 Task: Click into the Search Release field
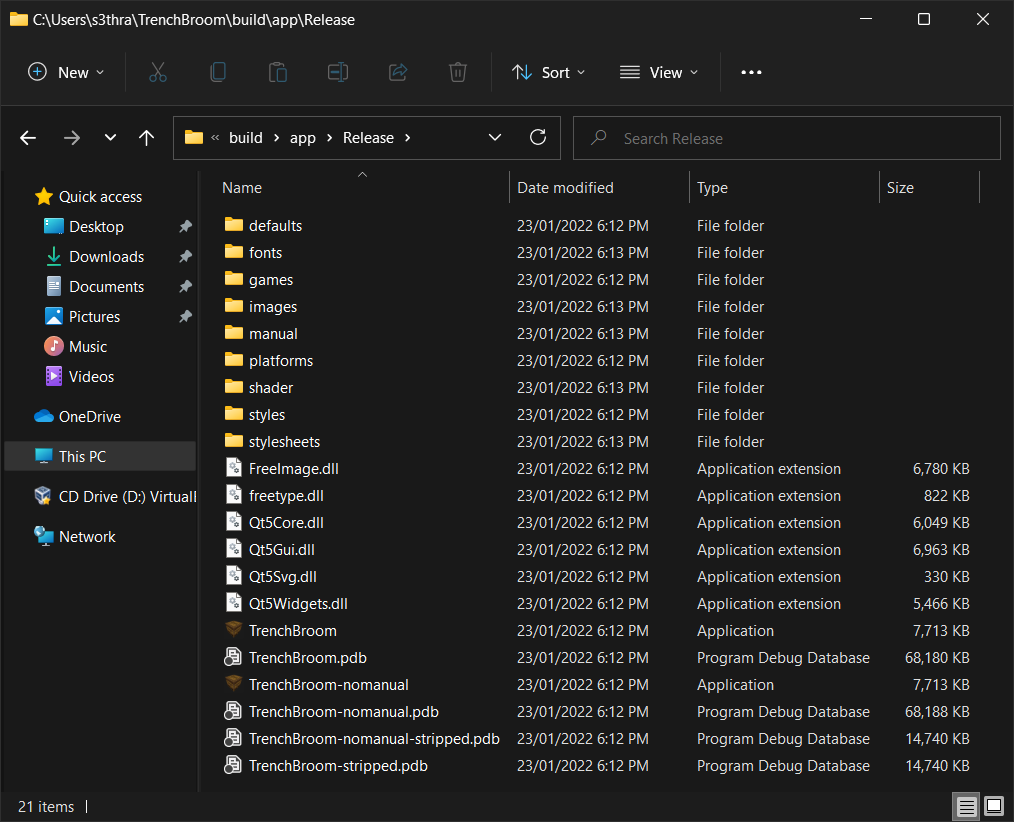(786, 138)
